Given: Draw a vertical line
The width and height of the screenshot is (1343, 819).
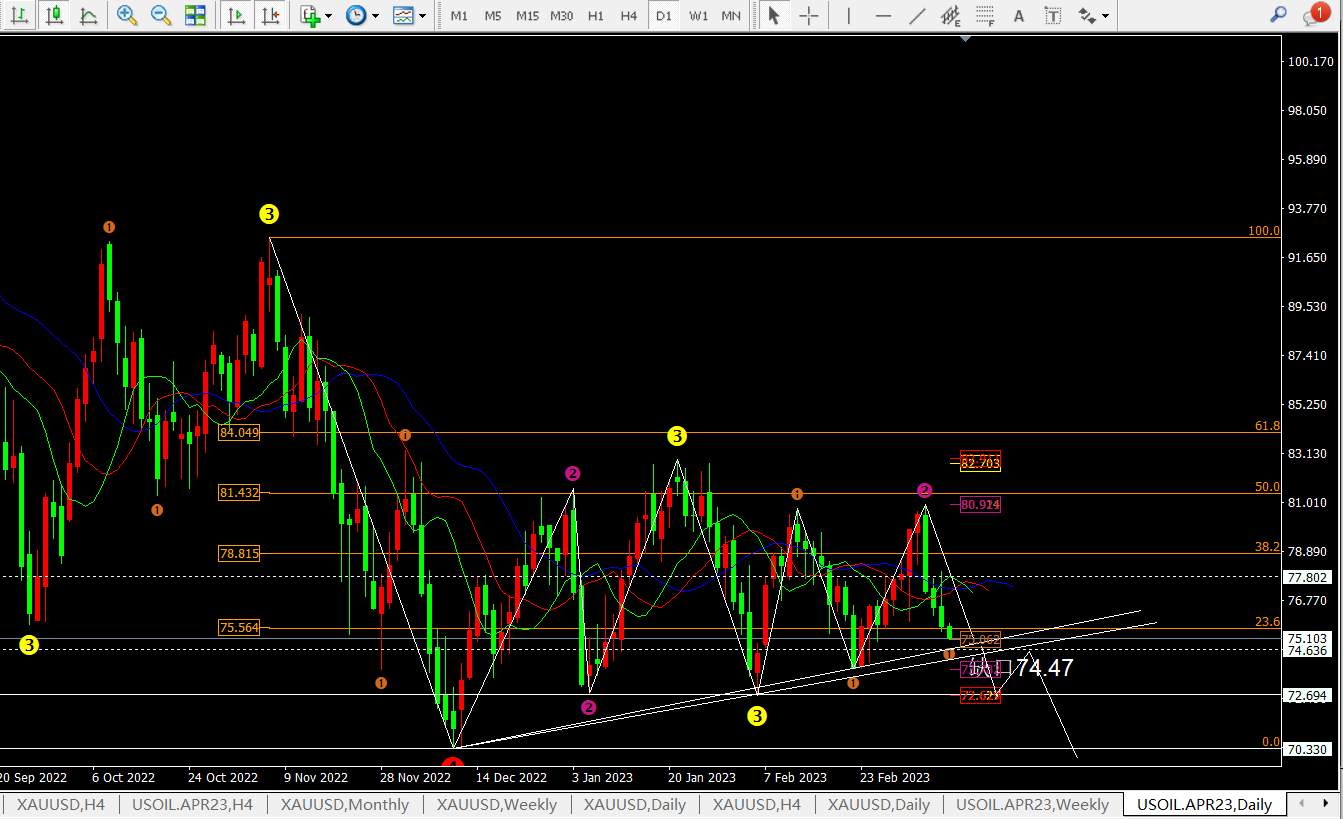Looking at the screenshot, I should coord(849,15).
